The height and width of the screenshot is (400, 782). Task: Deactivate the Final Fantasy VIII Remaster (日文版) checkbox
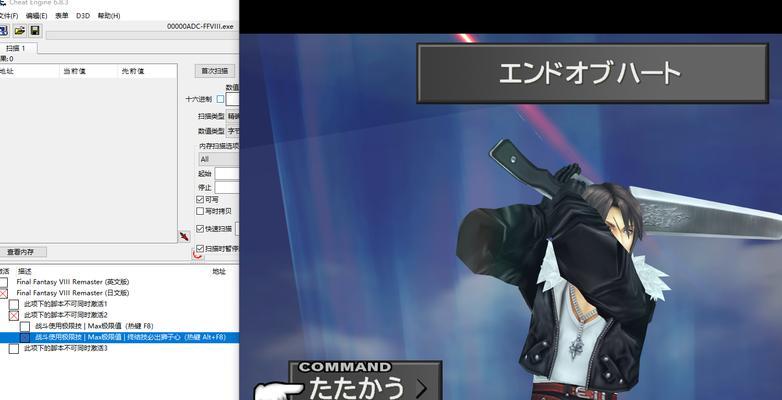tap(4, 293)
